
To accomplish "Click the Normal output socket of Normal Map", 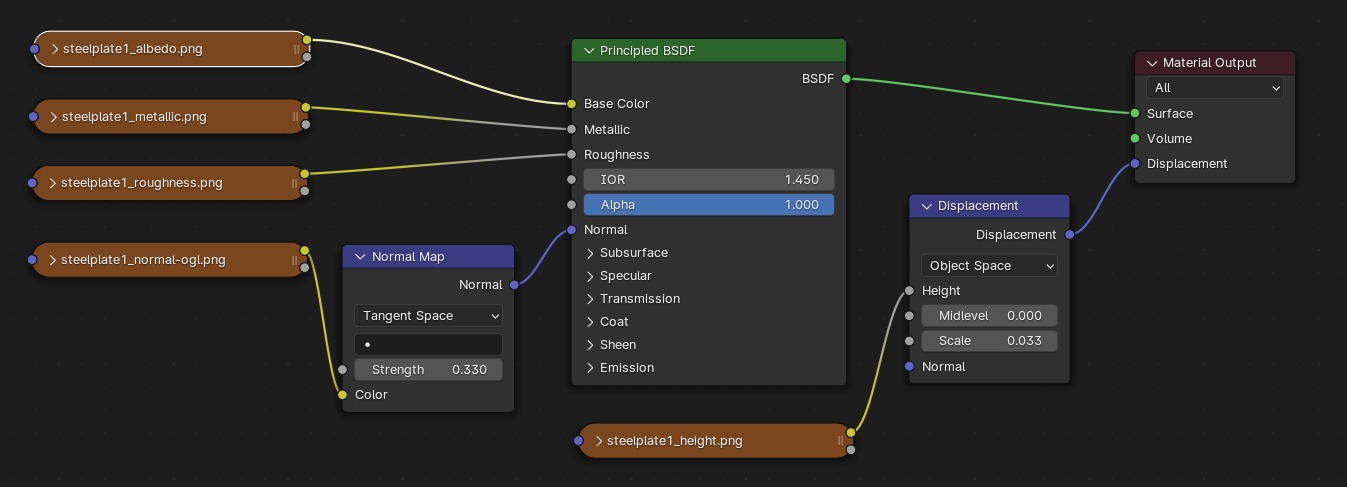I will tap(514, 285).
